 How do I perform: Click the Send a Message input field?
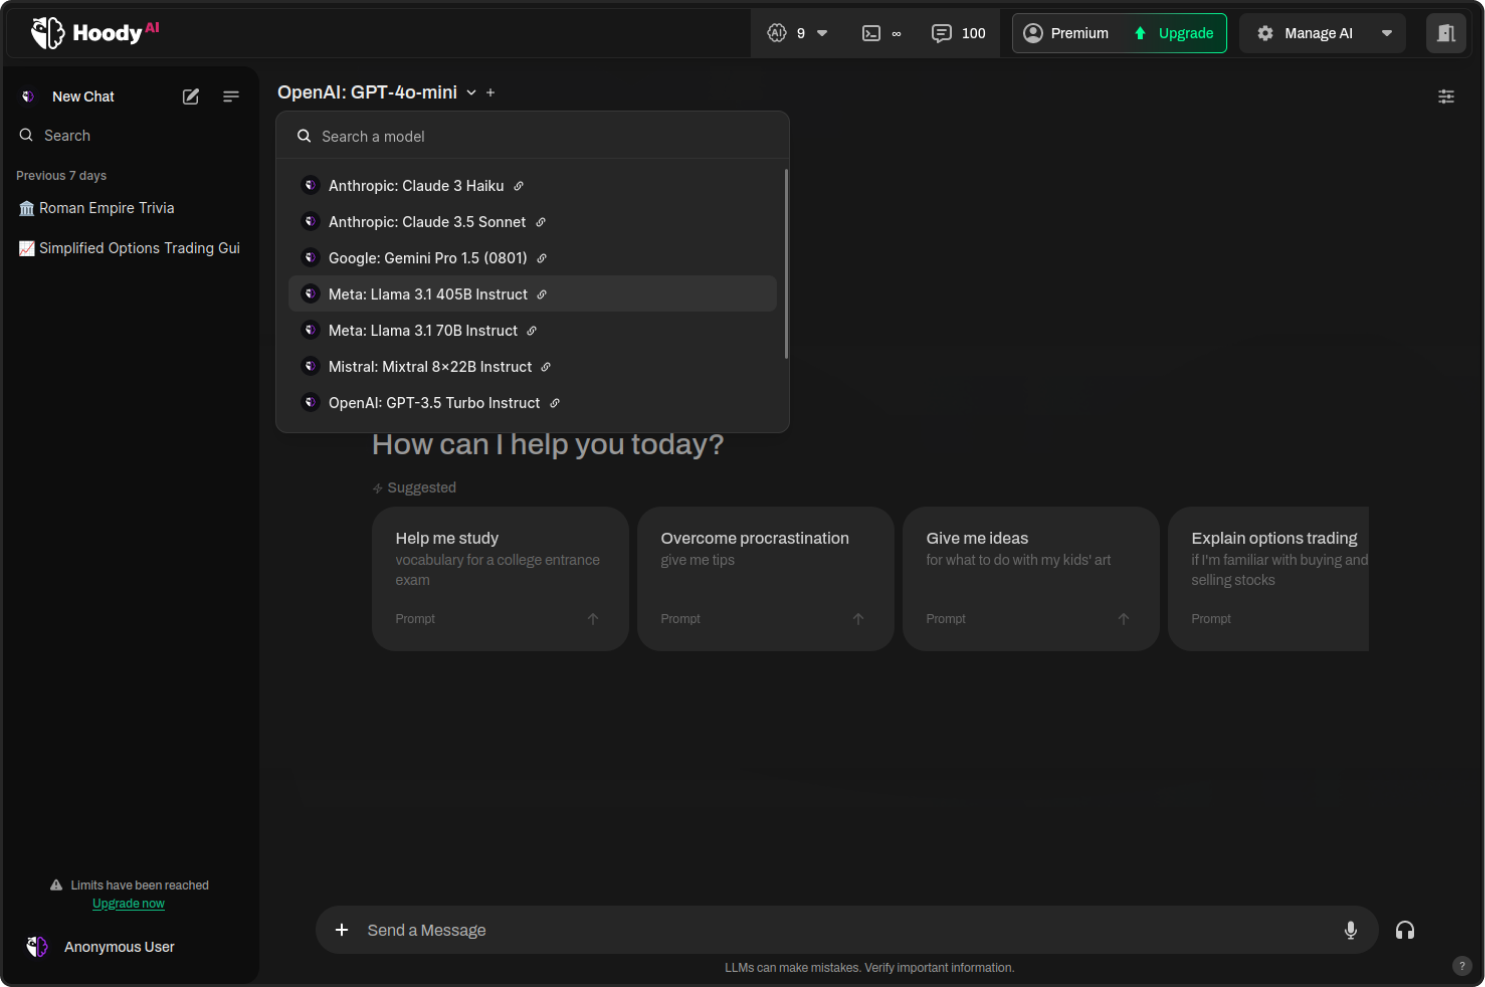[x=845, y=930]
